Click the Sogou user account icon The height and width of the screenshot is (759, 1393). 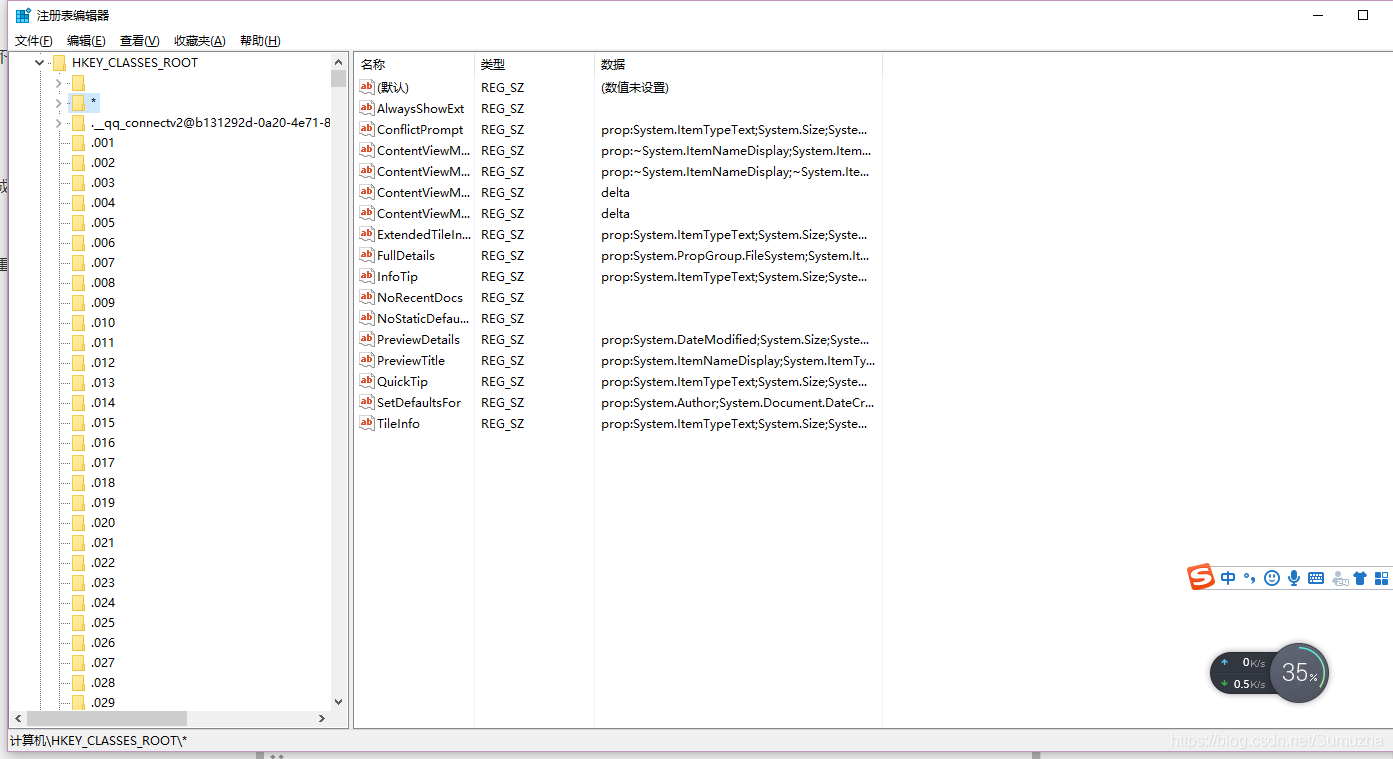point(1338,578)
